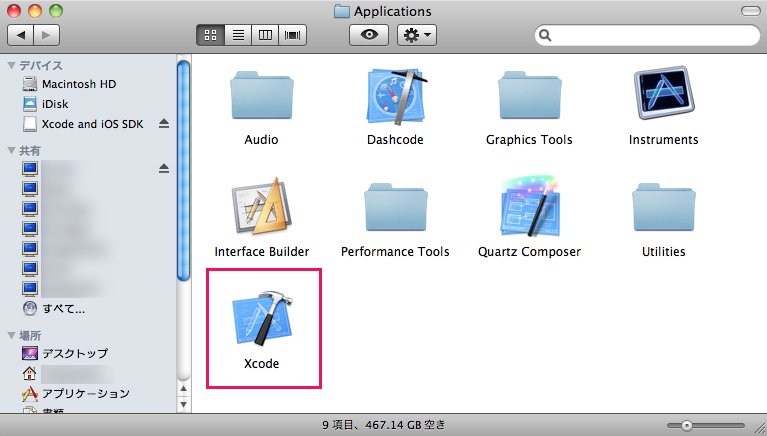
Task: Click into the Finder search field
Action: click(x=647, y=35)
